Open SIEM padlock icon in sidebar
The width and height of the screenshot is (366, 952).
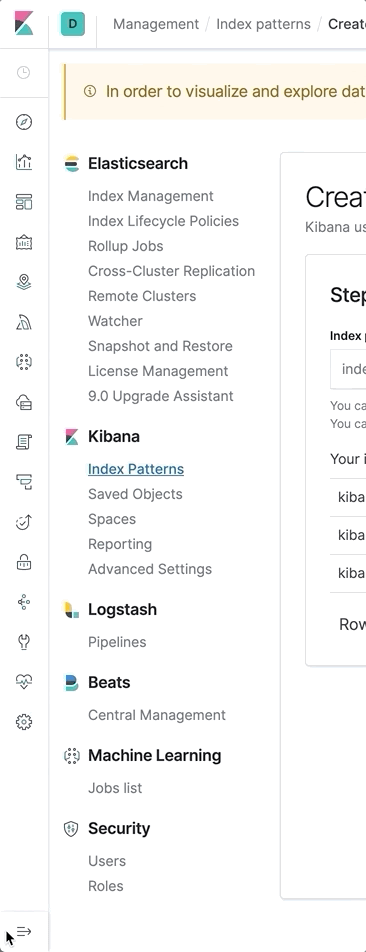pyautogui.click(x=24, y=563)
